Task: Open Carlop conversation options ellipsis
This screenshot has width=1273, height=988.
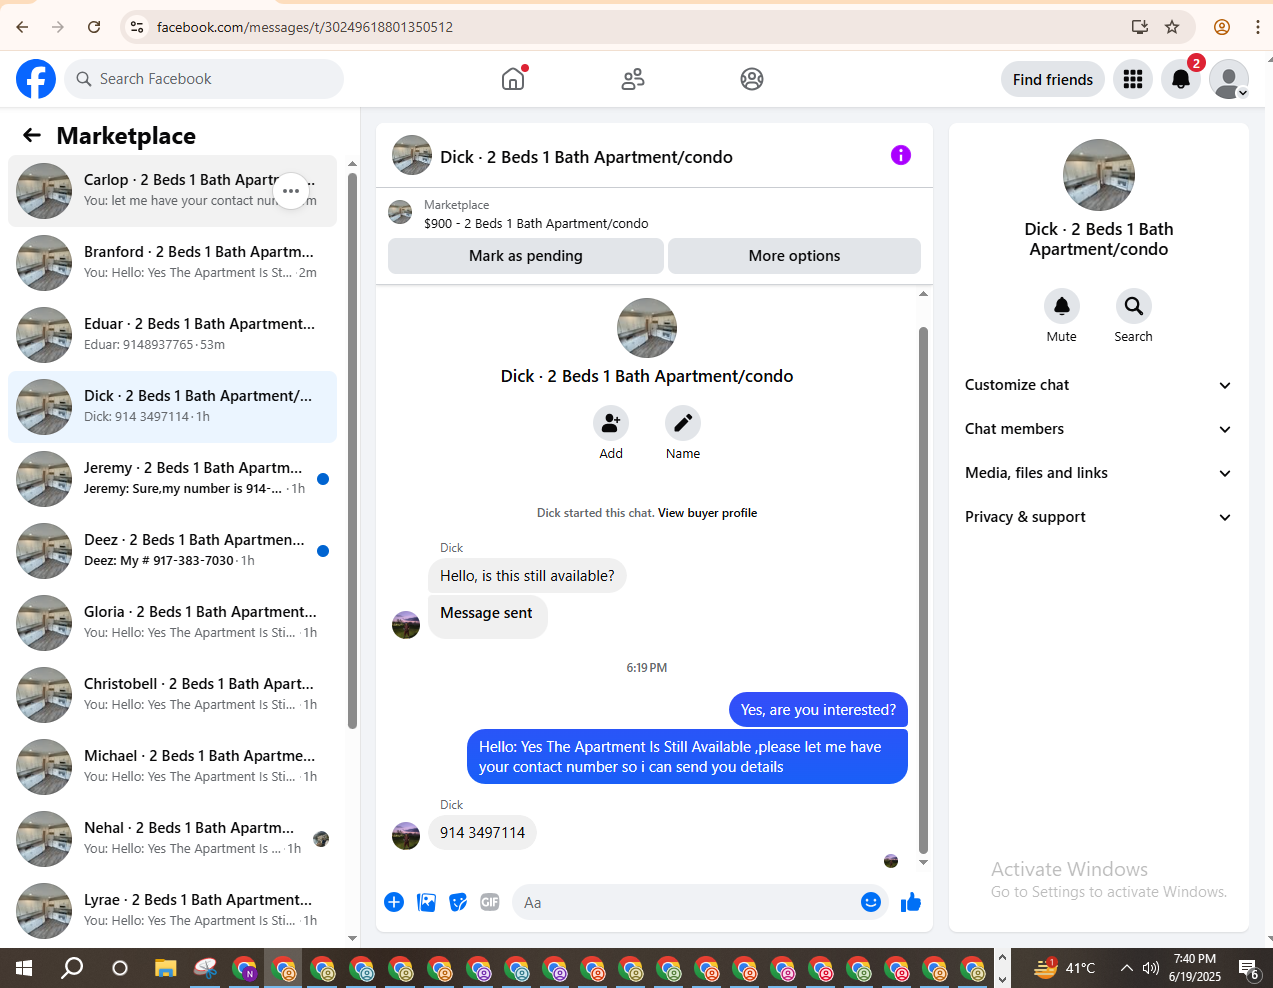Action: click(x=291, y=191)
